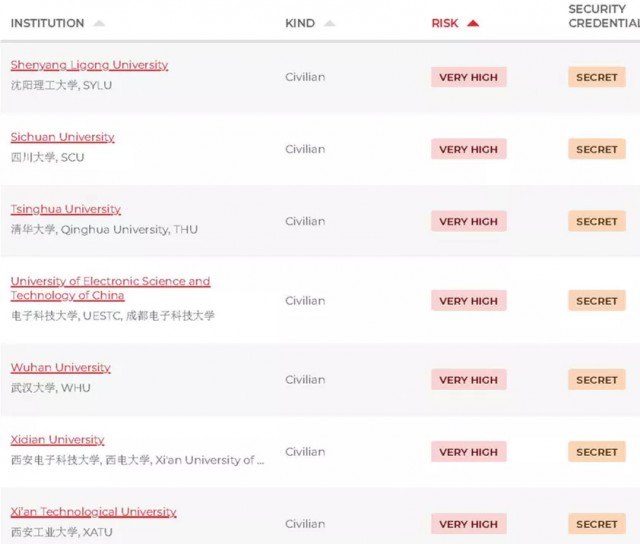Viewport: 640px width, 544px height.
Task: Open Tsinghua University link
Action: click(x=66, y=209)
